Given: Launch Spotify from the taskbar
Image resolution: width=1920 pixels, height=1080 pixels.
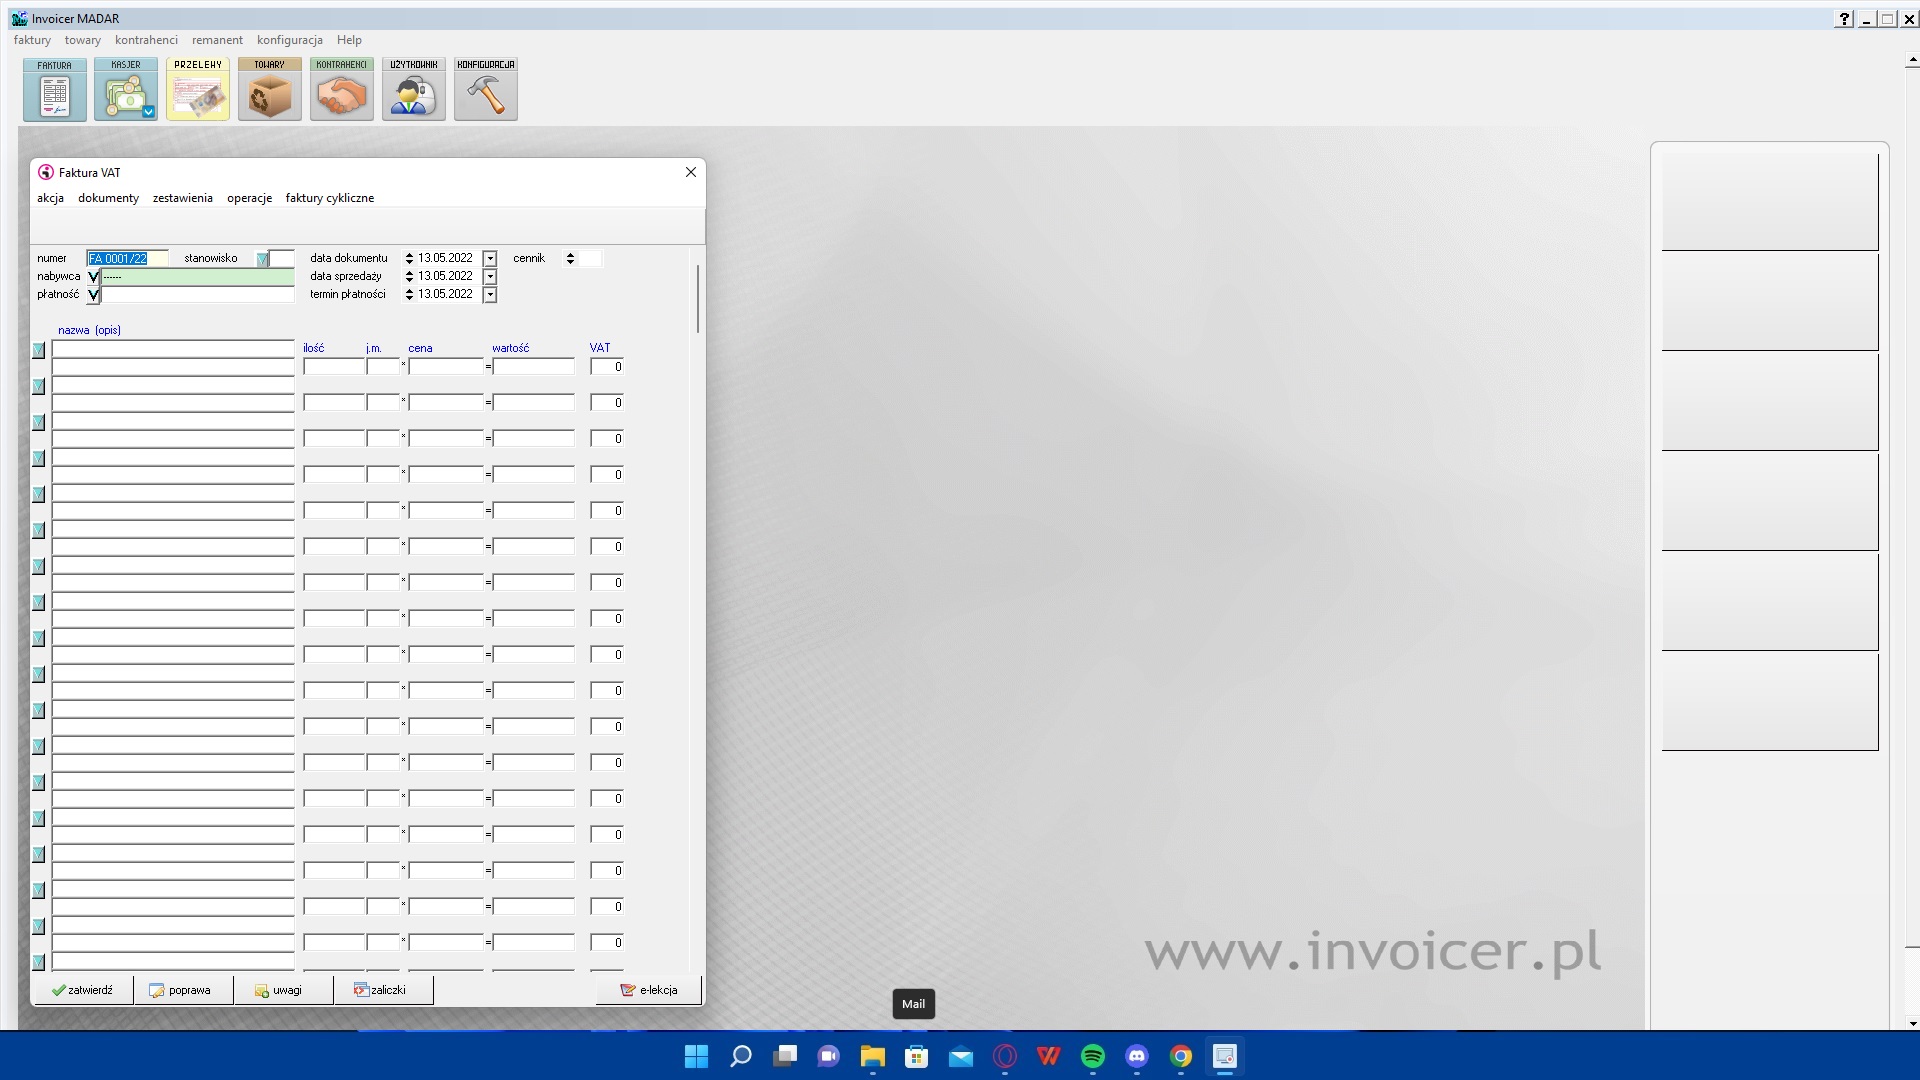Looking at the screenshot, I should coord(1093,1057).
